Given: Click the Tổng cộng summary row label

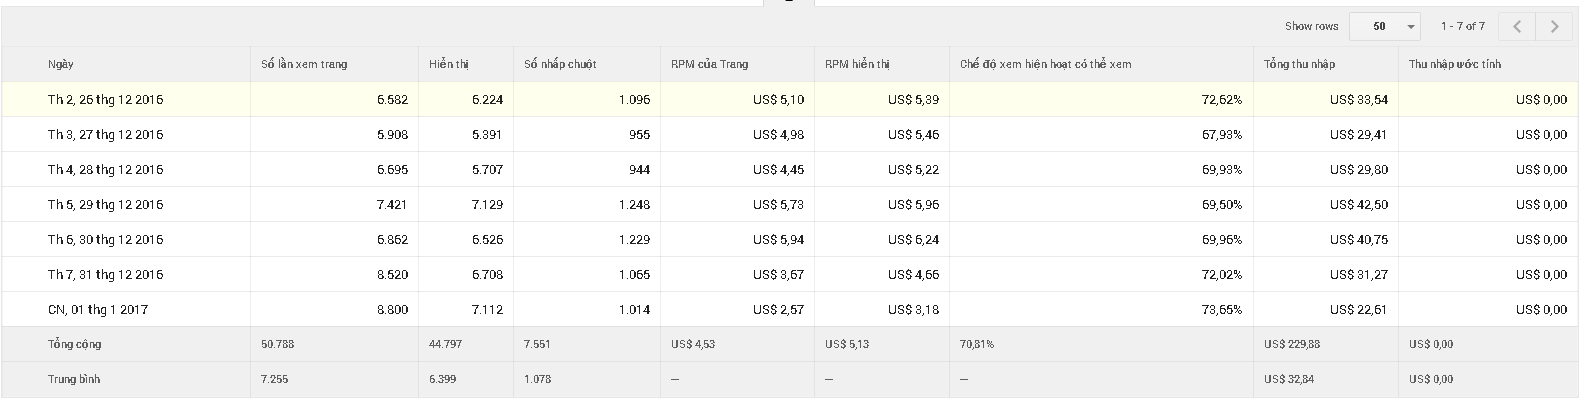Looking at the screenshot, I should point(75,344).
